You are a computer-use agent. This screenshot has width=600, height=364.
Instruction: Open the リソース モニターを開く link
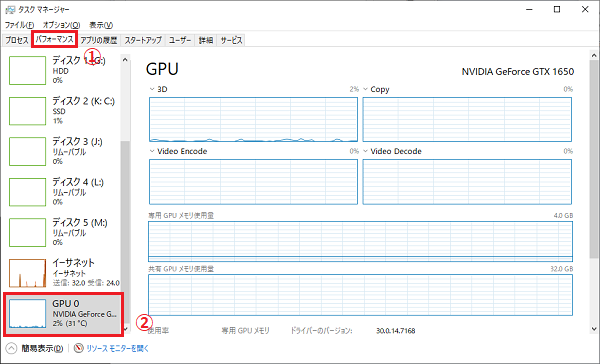[117, 348]
